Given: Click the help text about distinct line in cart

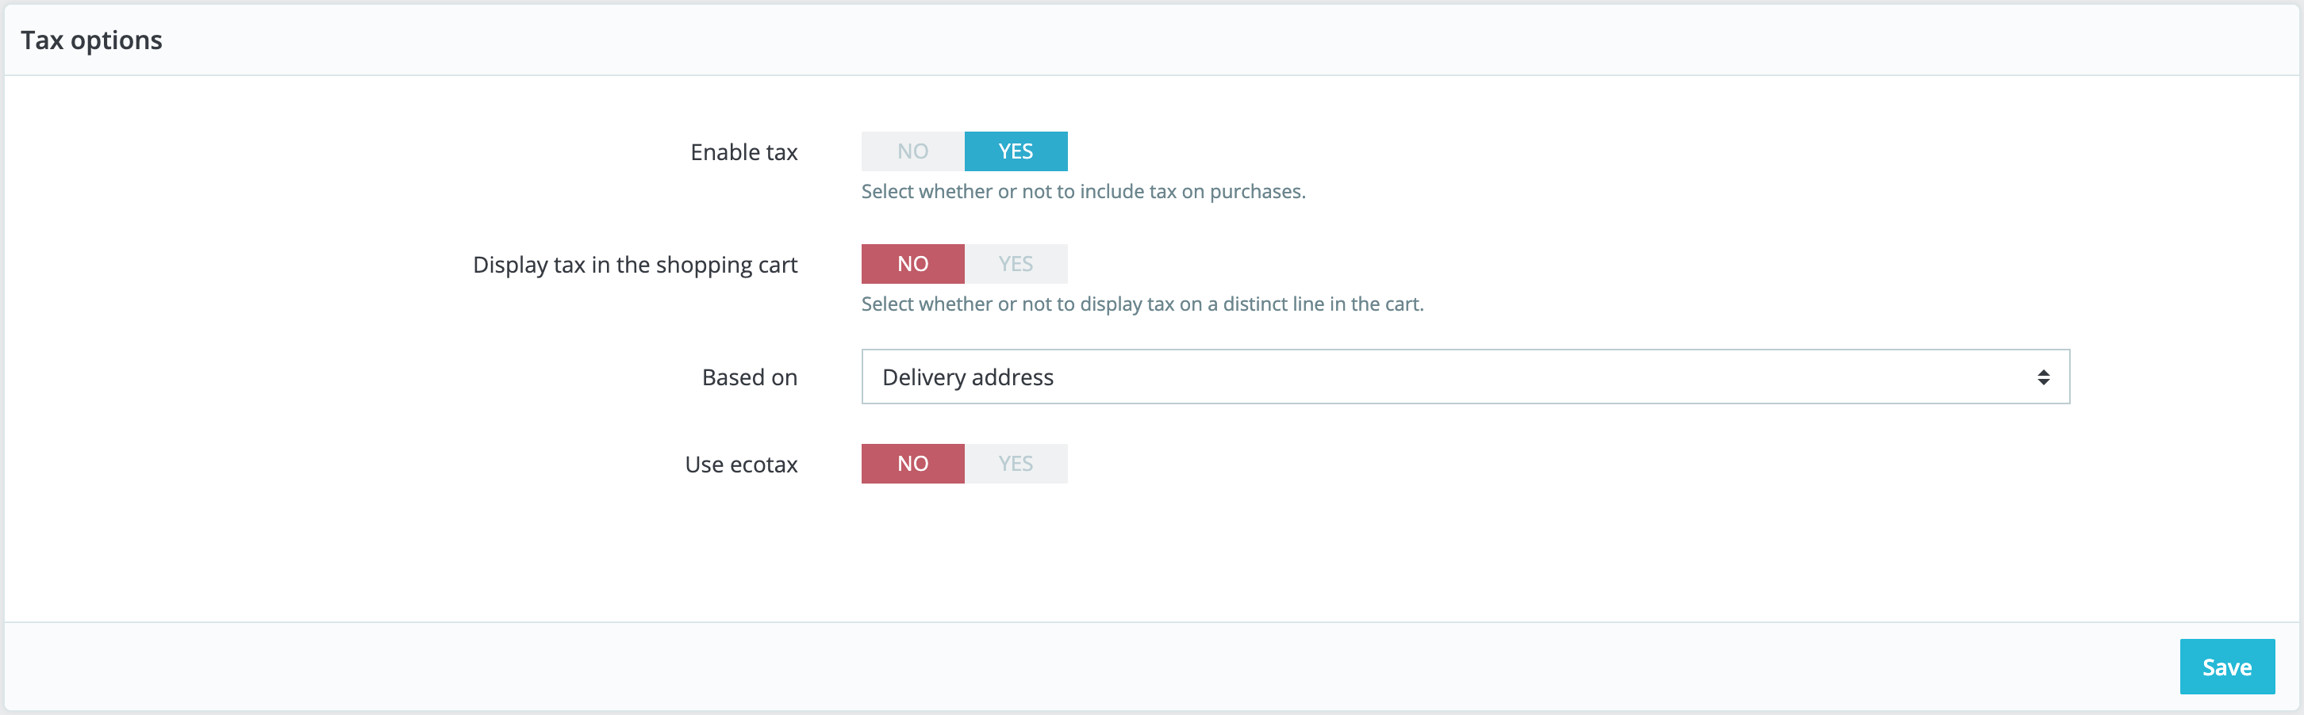Looking at the screenshot, I should click(1142, 304).
